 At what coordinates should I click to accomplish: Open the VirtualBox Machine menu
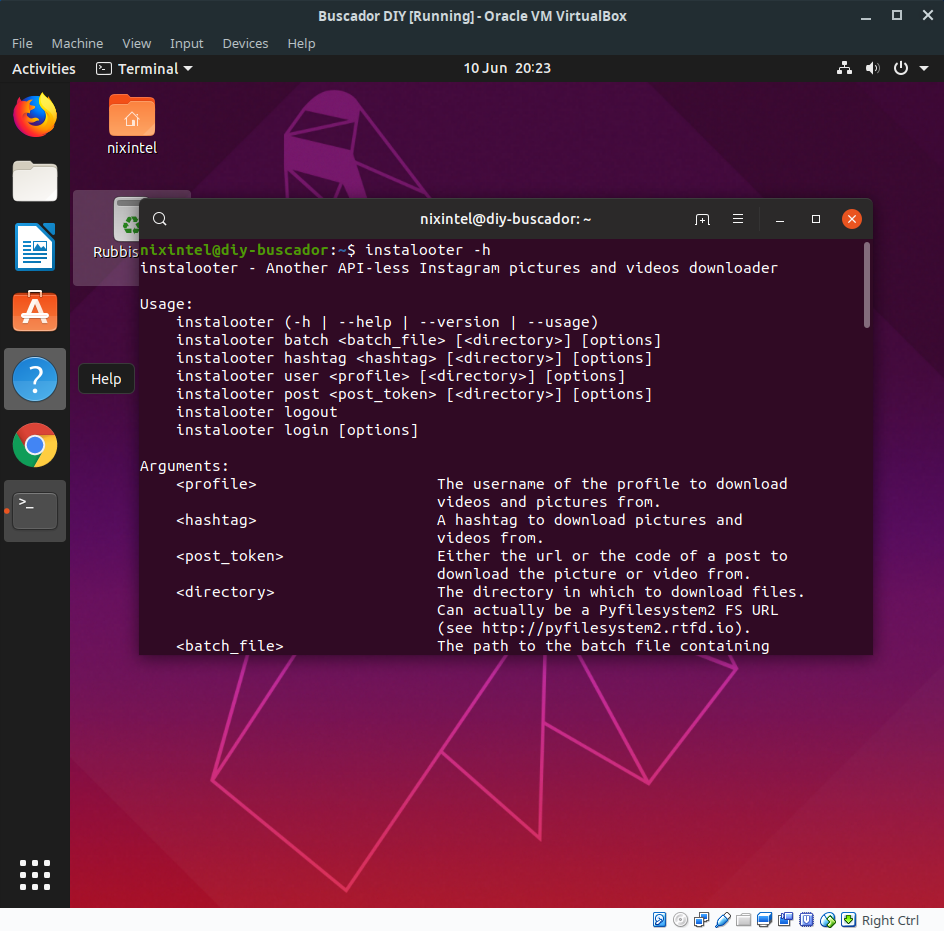coord(77,43)
